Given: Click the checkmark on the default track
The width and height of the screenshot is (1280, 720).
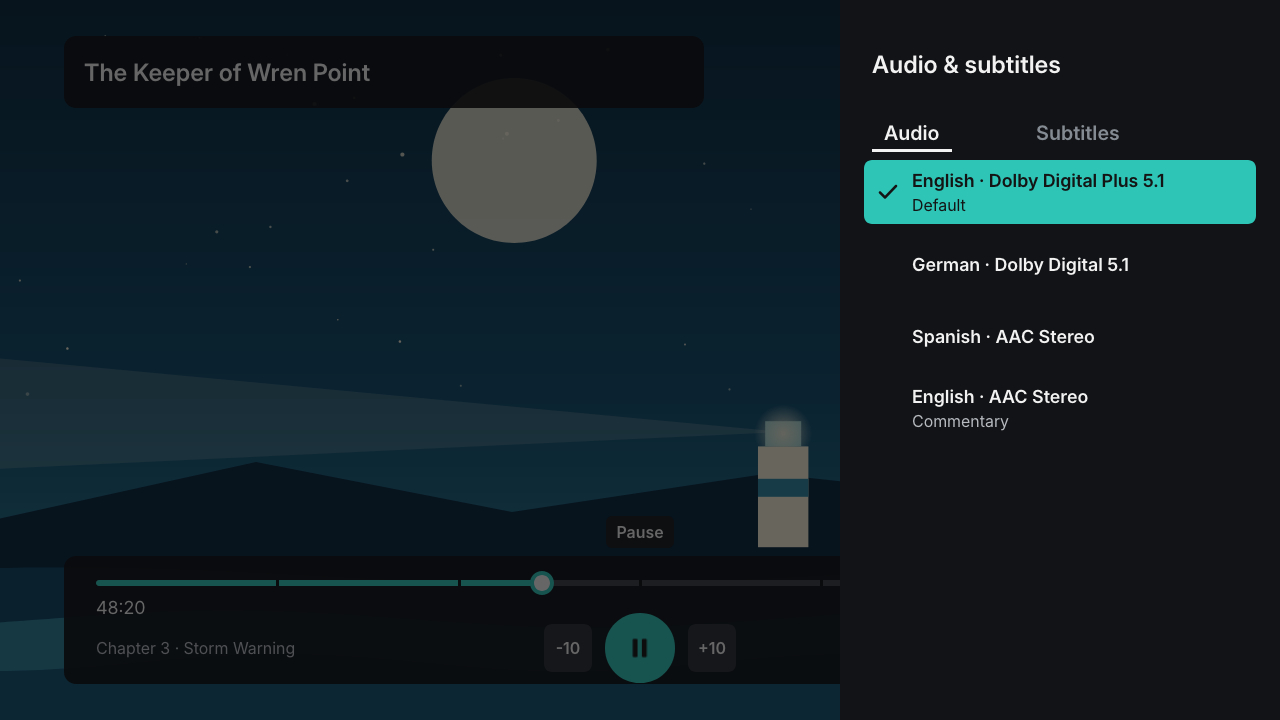Looking at the screenshot, I should (887, 192).
